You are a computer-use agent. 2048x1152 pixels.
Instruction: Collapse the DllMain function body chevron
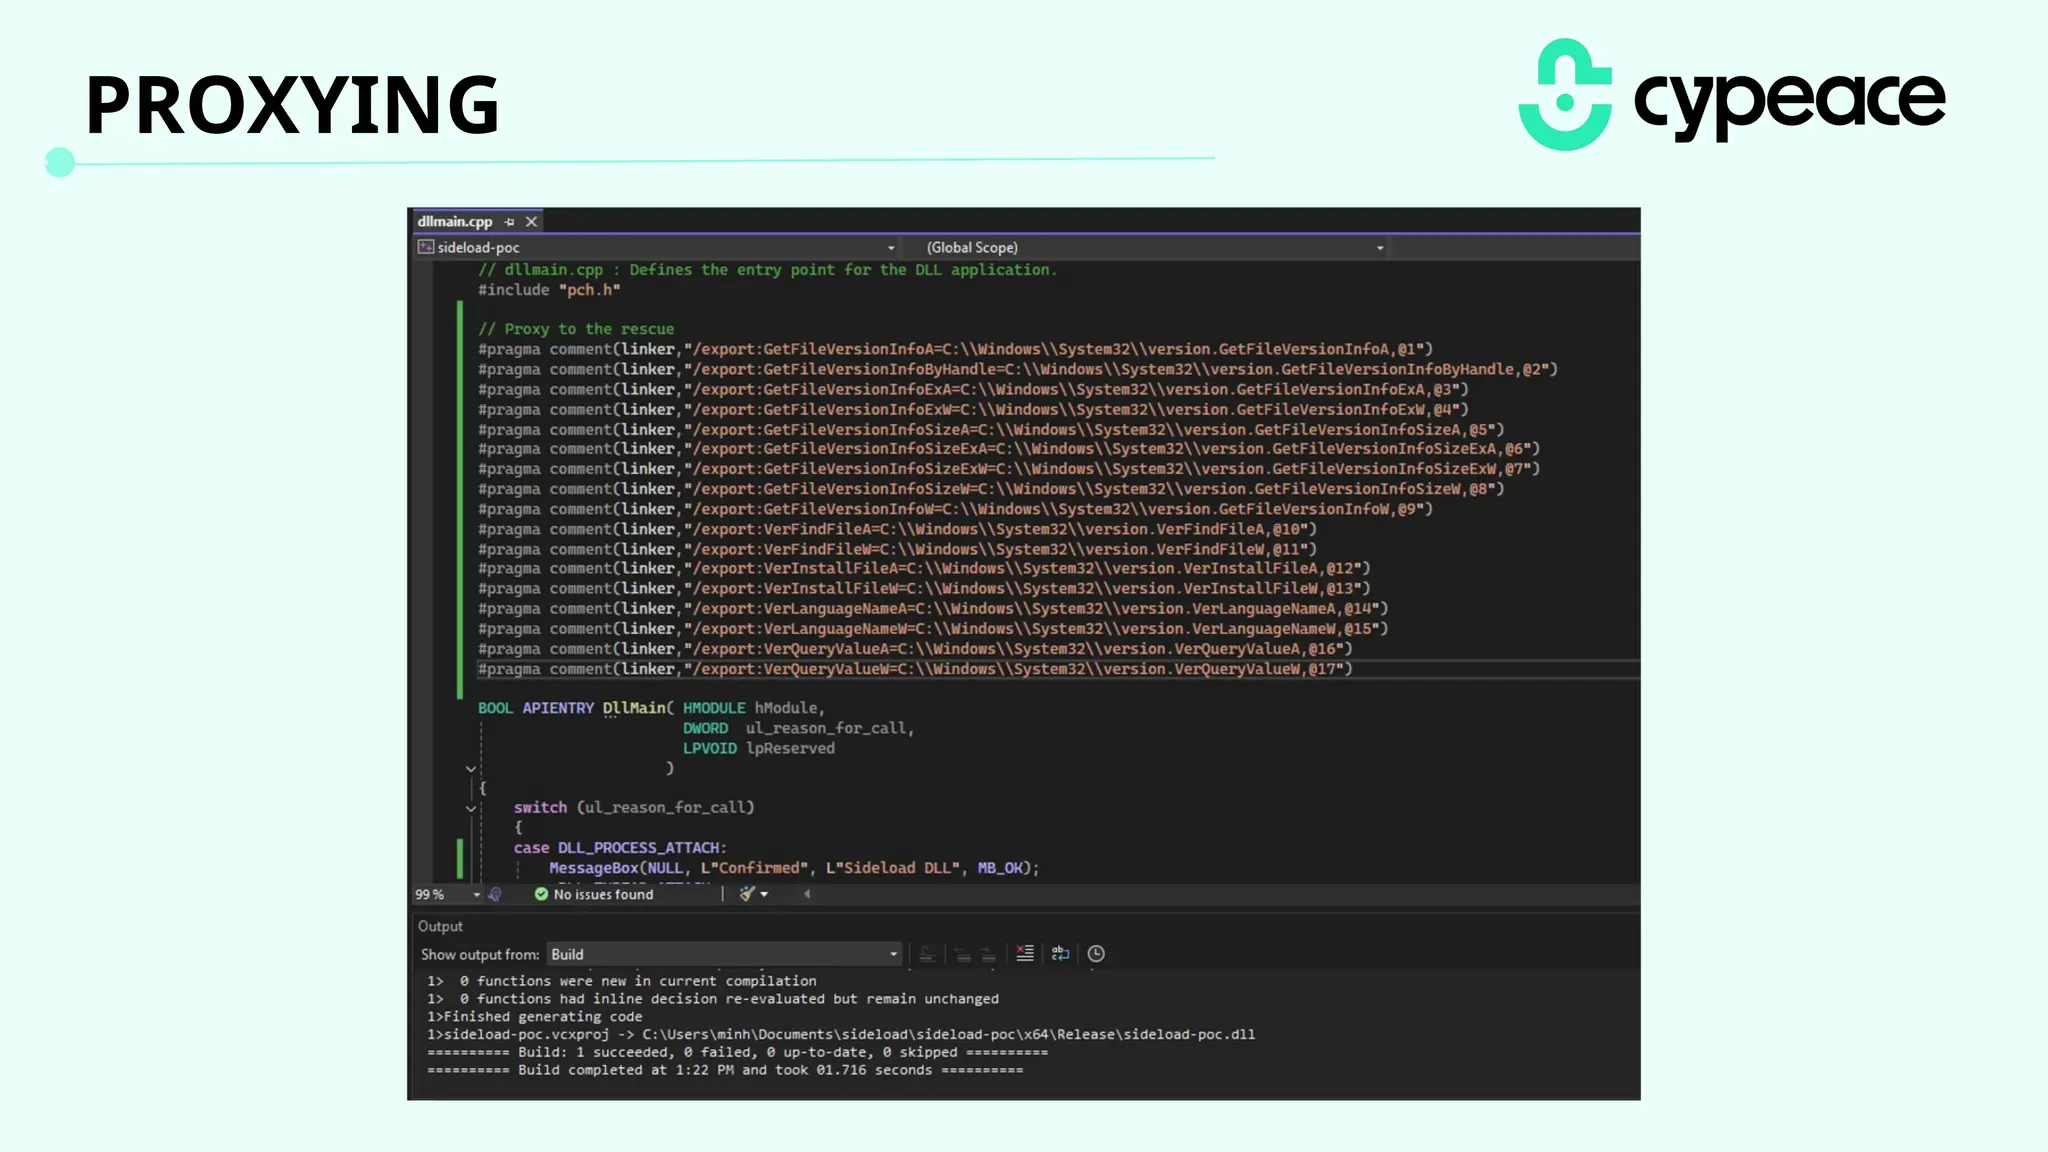(471, 768)
